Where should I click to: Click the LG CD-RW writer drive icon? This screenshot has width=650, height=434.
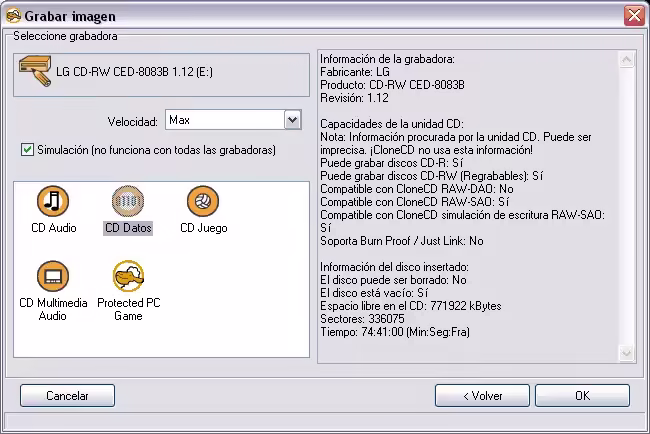35,71
